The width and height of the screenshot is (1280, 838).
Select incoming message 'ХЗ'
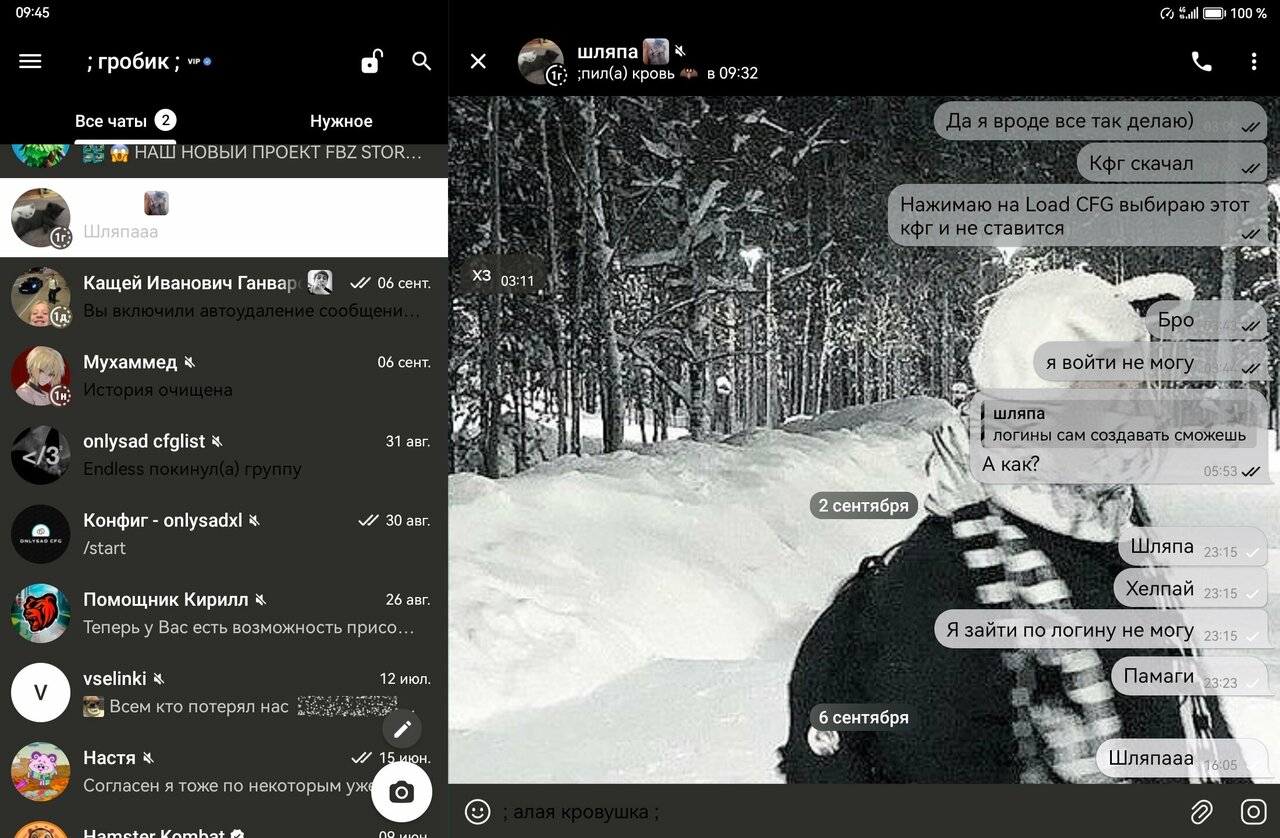click(503, 276)
